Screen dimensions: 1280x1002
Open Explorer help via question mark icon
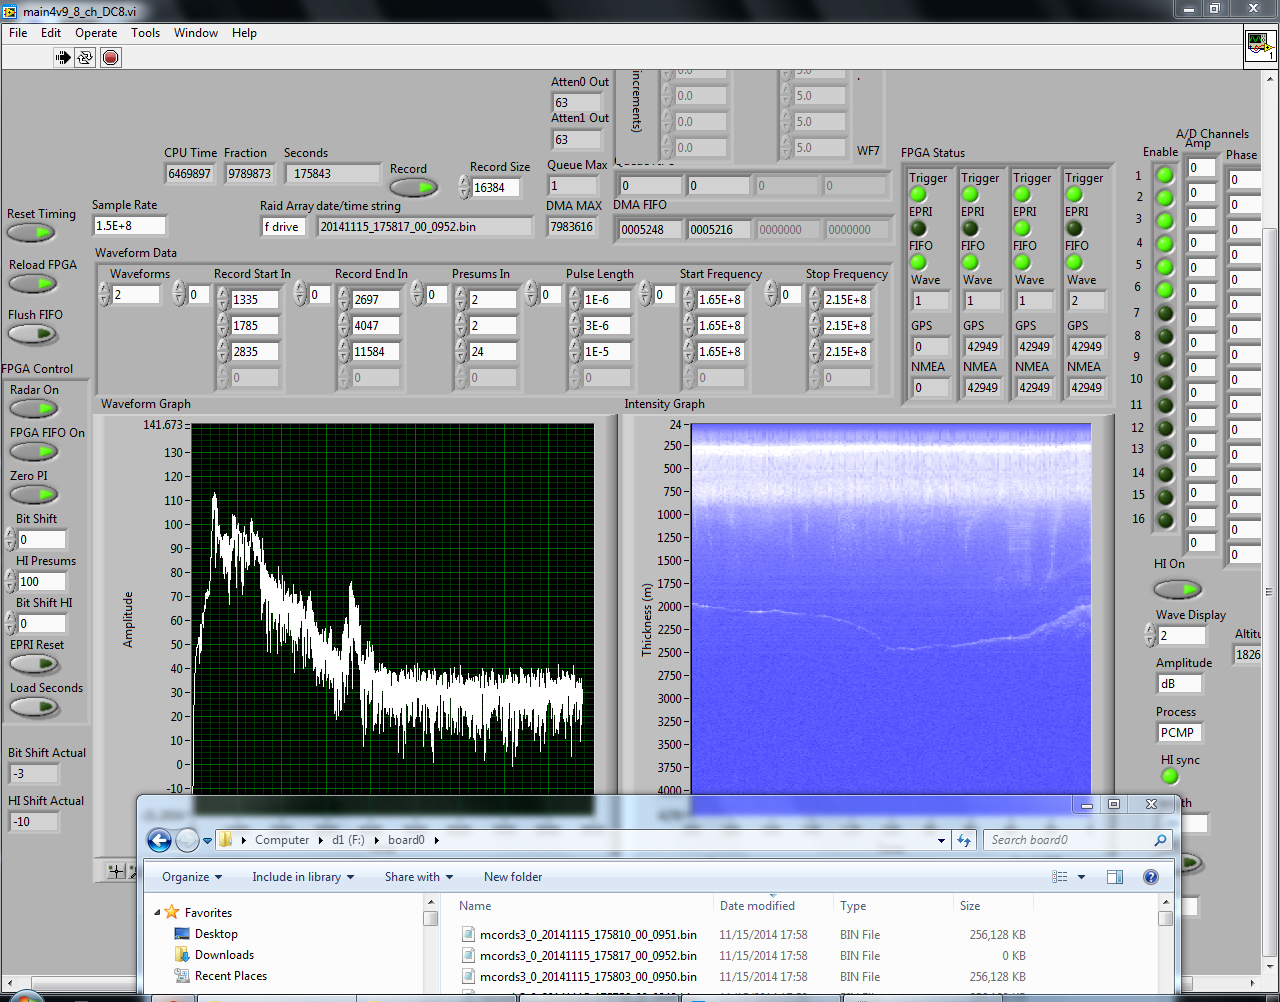[1151, 877]
